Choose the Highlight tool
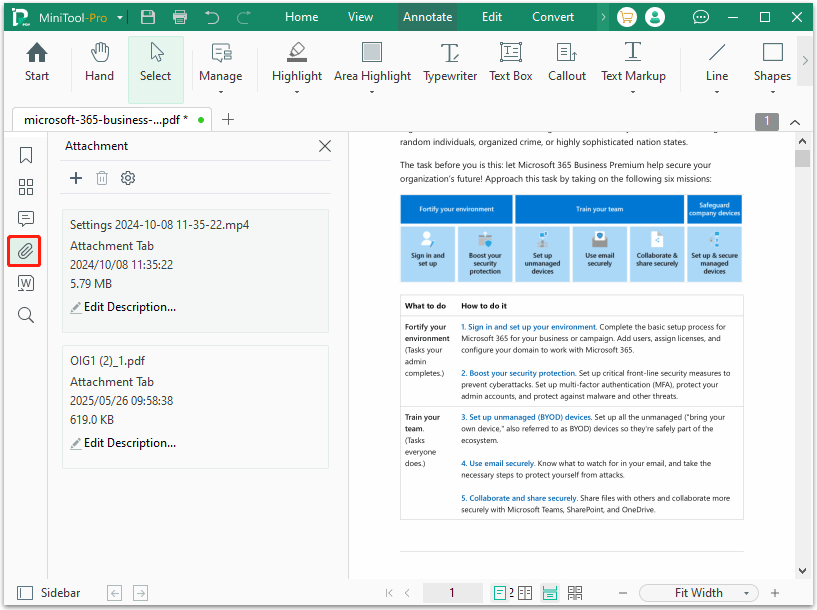The height and width of the screenshot is (610, 817). point(297,62)
